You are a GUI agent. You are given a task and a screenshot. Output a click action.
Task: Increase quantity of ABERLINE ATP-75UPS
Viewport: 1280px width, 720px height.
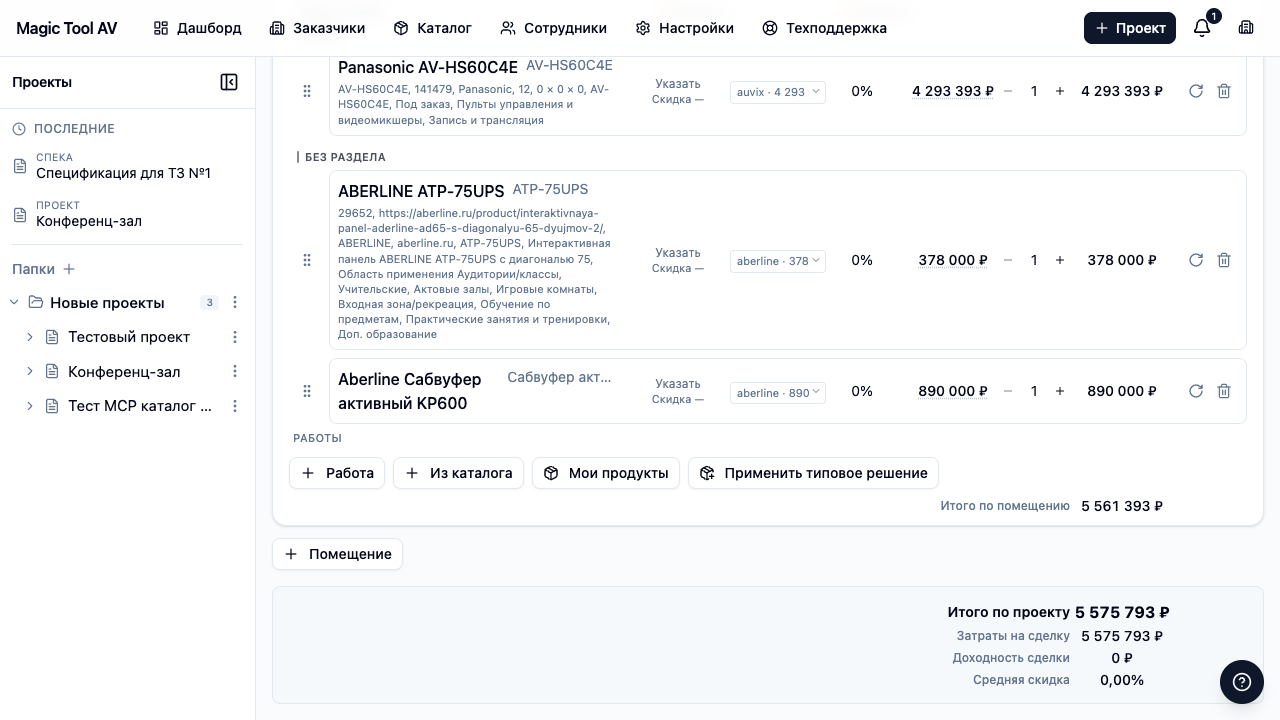click(1060, 260)
